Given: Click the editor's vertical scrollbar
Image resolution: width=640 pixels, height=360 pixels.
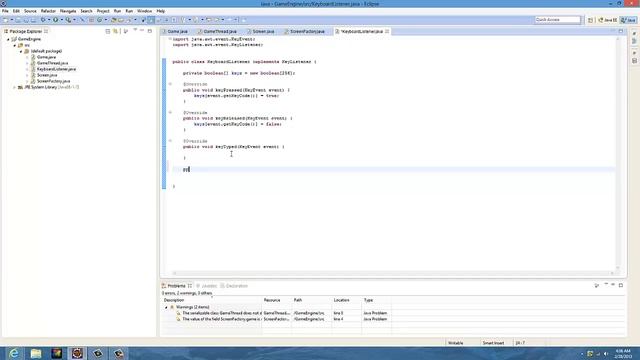Looking at the screenshot, I should click(x=618, y=153).
